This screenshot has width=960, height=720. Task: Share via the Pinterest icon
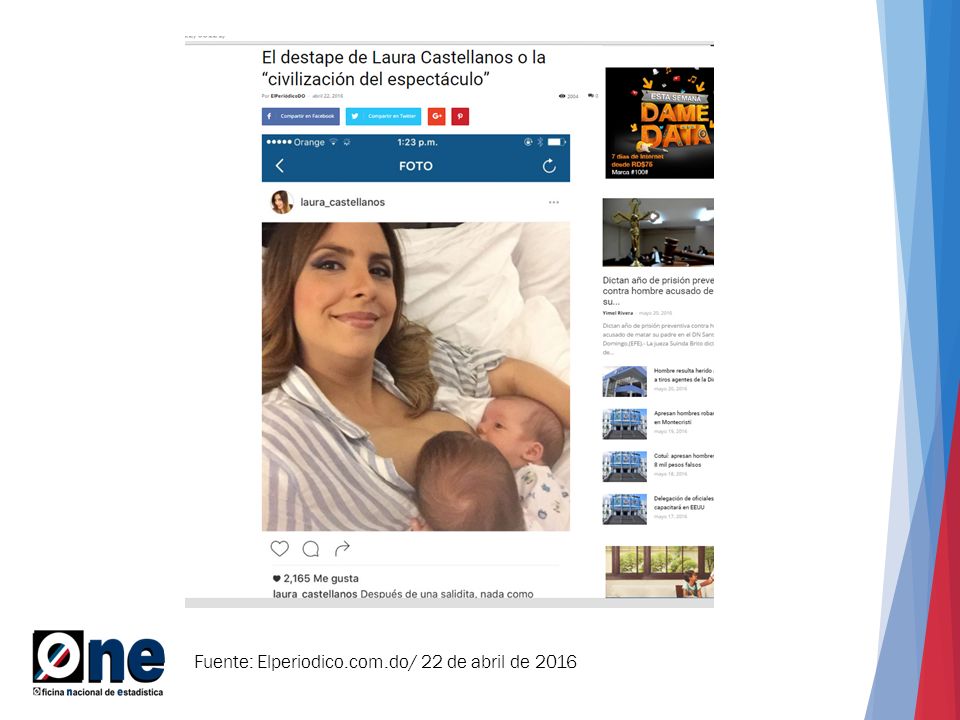tap(460, 116)
